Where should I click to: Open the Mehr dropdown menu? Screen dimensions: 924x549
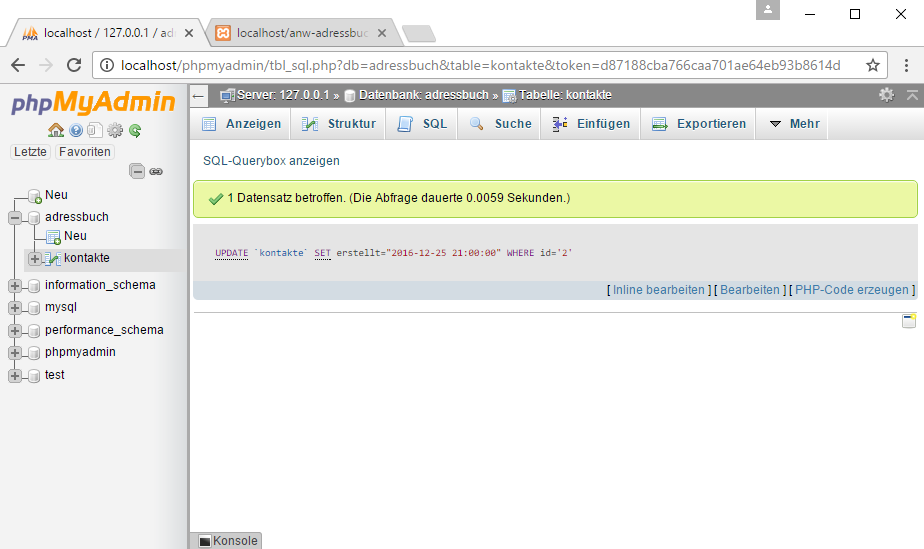coord(794,124)
